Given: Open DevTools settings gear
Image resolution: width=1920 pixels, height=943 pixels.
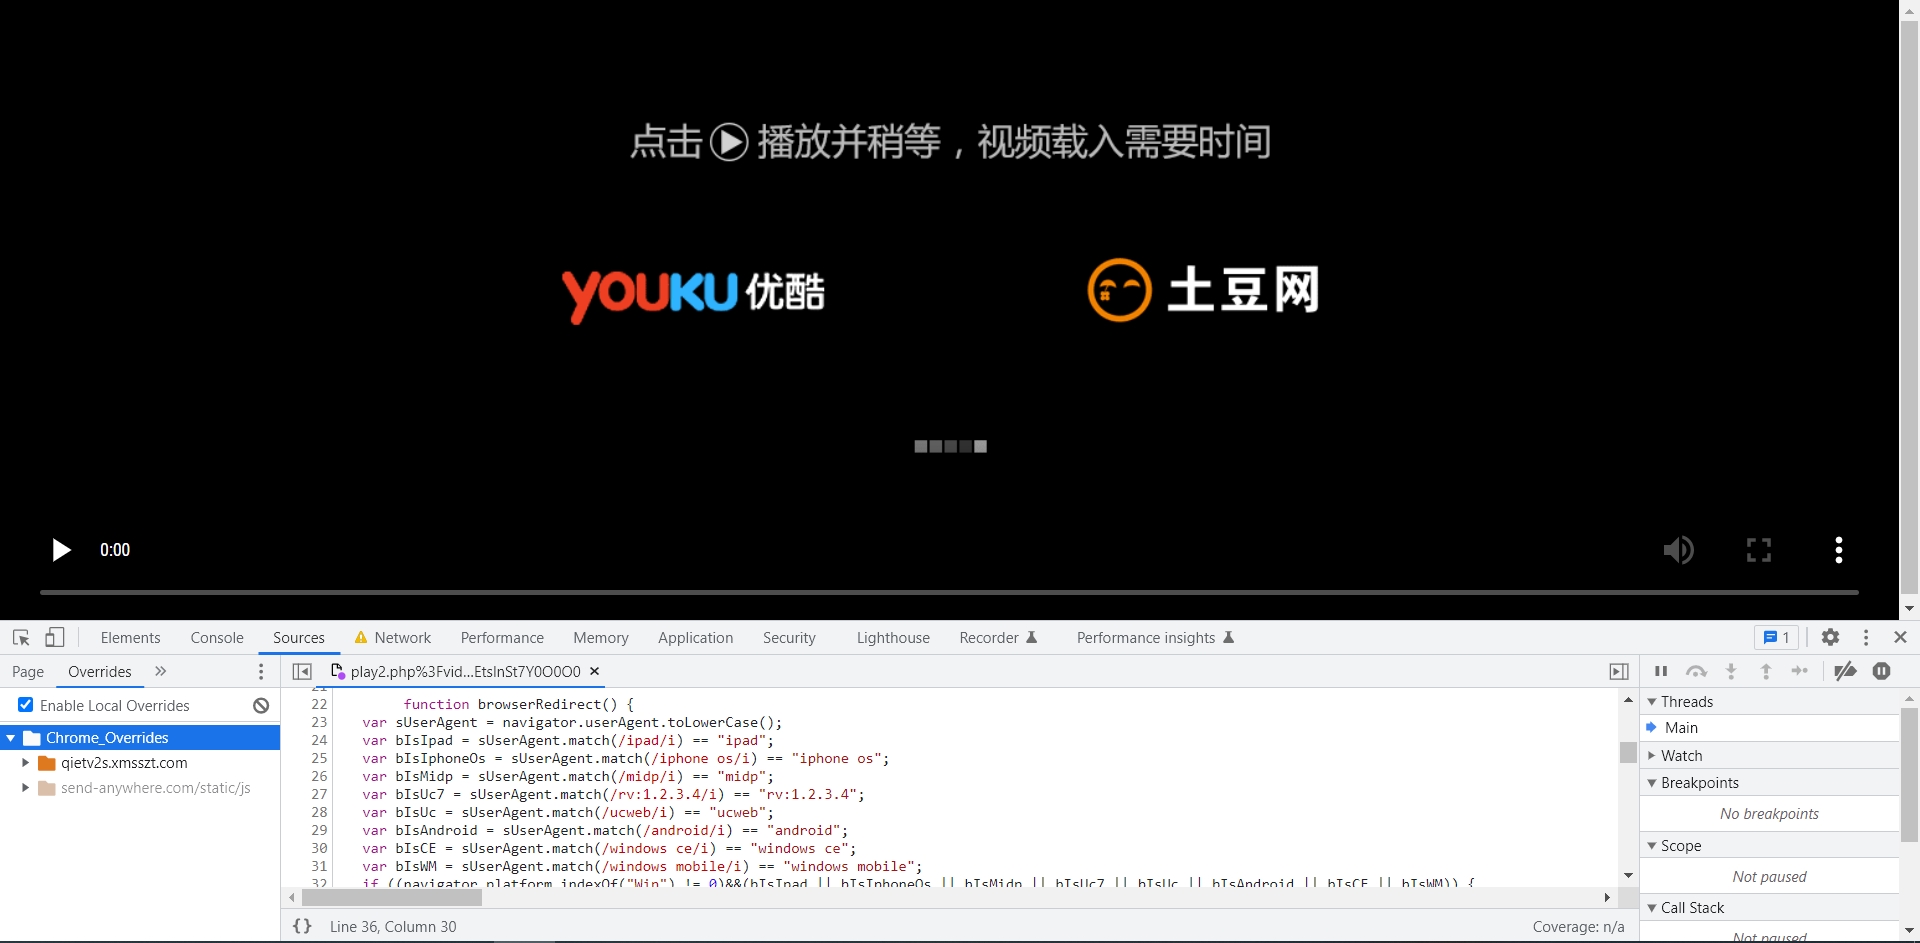Looking at the screenshot, I should pos(1830,638).
